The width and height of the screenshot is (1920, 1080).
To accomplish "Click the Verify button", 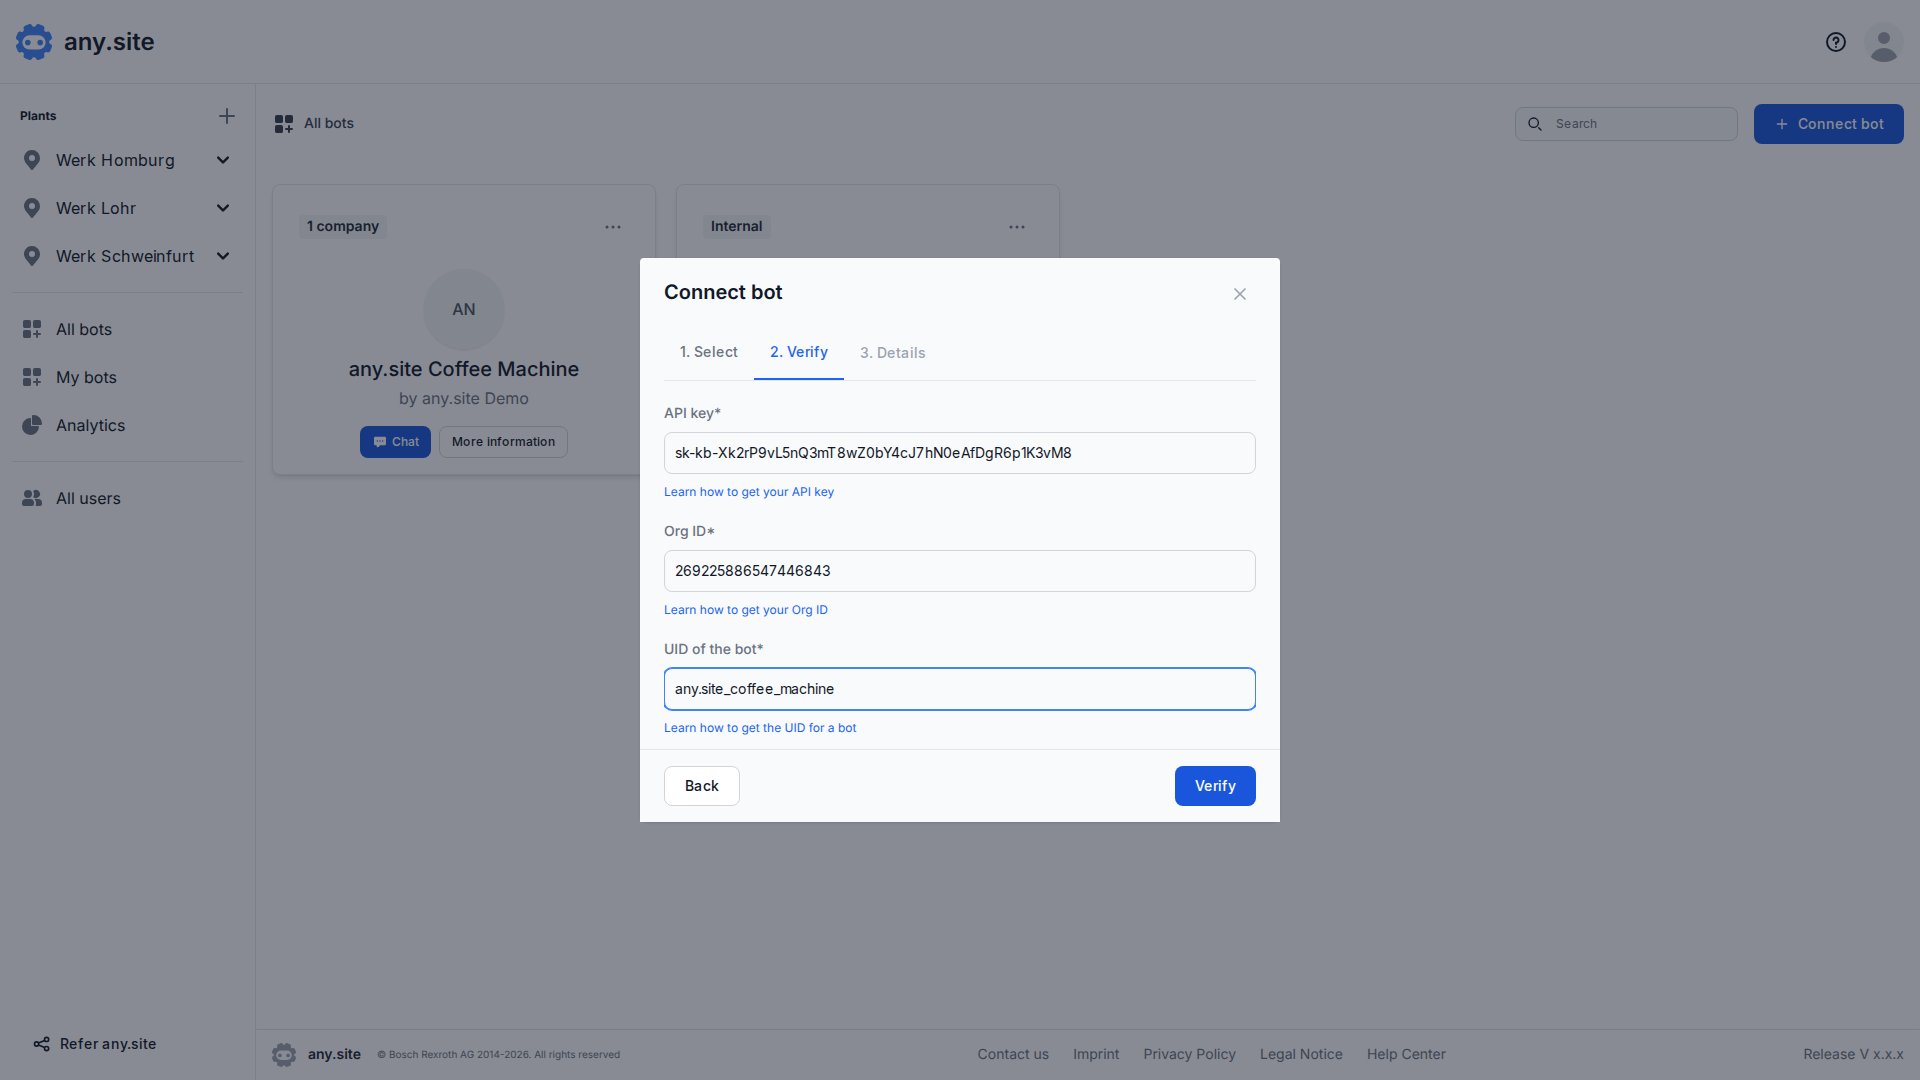I will 1215,786.
